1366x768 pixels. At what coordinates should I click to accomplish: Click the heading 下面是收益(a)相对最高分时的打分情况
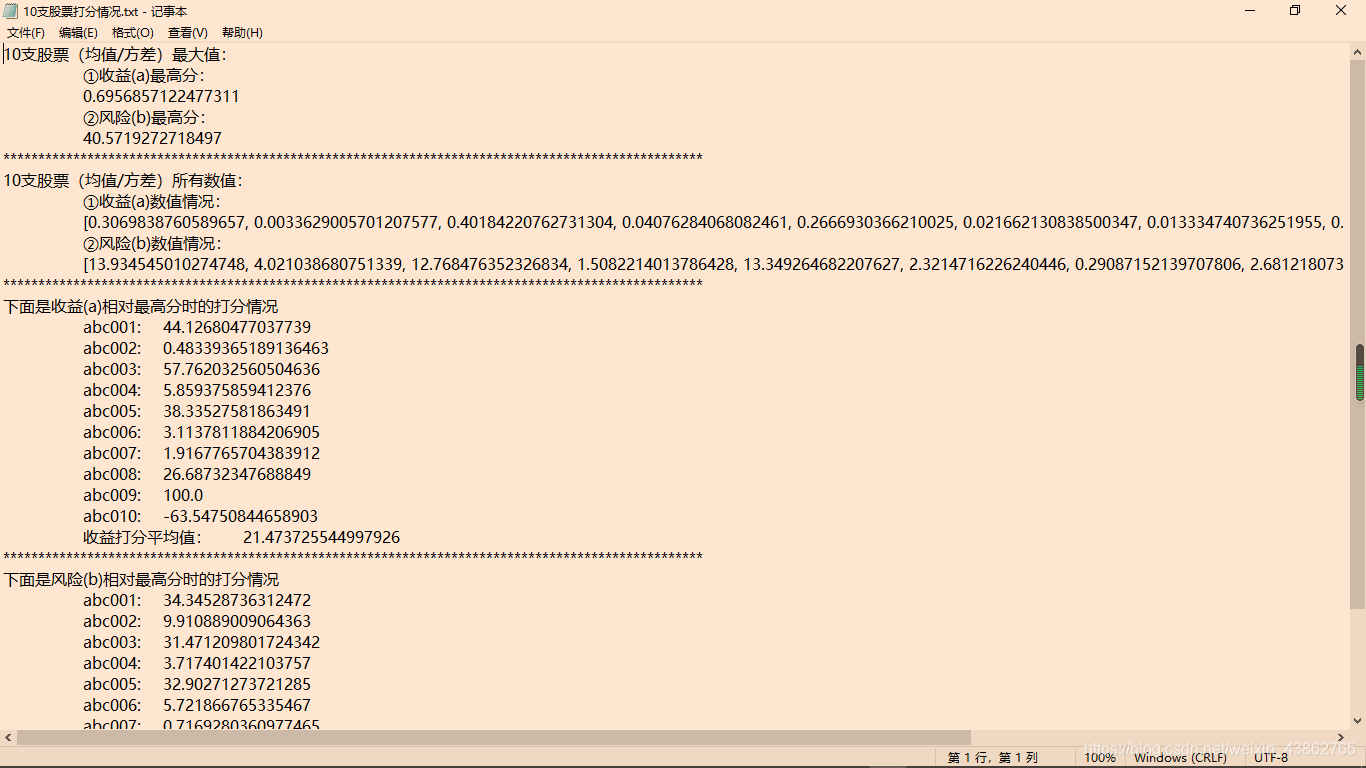pyautogui.click(x=141, y=307)
